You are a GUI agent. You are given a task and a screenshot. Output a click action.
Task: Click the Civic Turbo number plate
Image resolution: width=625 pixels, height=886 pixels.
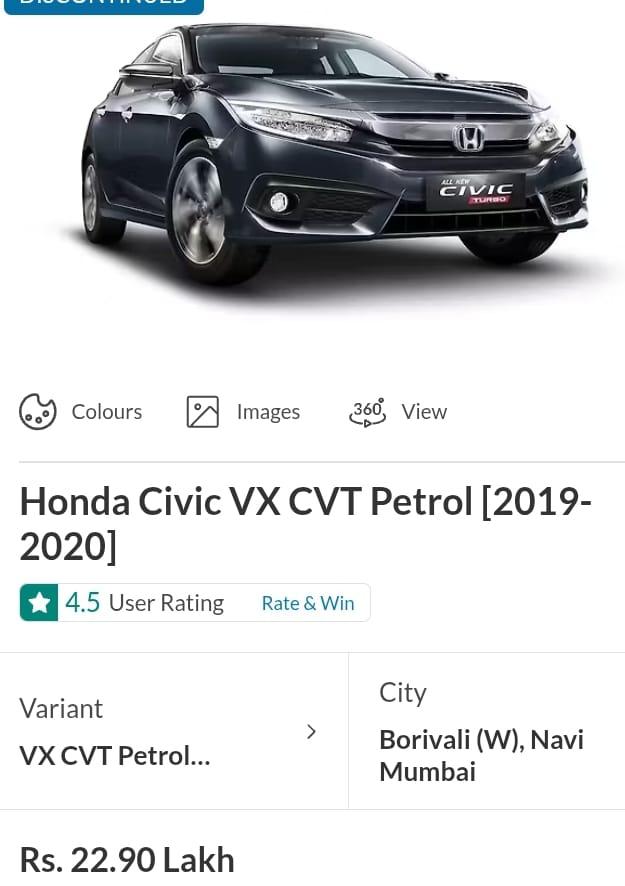(x=475, y=192)
